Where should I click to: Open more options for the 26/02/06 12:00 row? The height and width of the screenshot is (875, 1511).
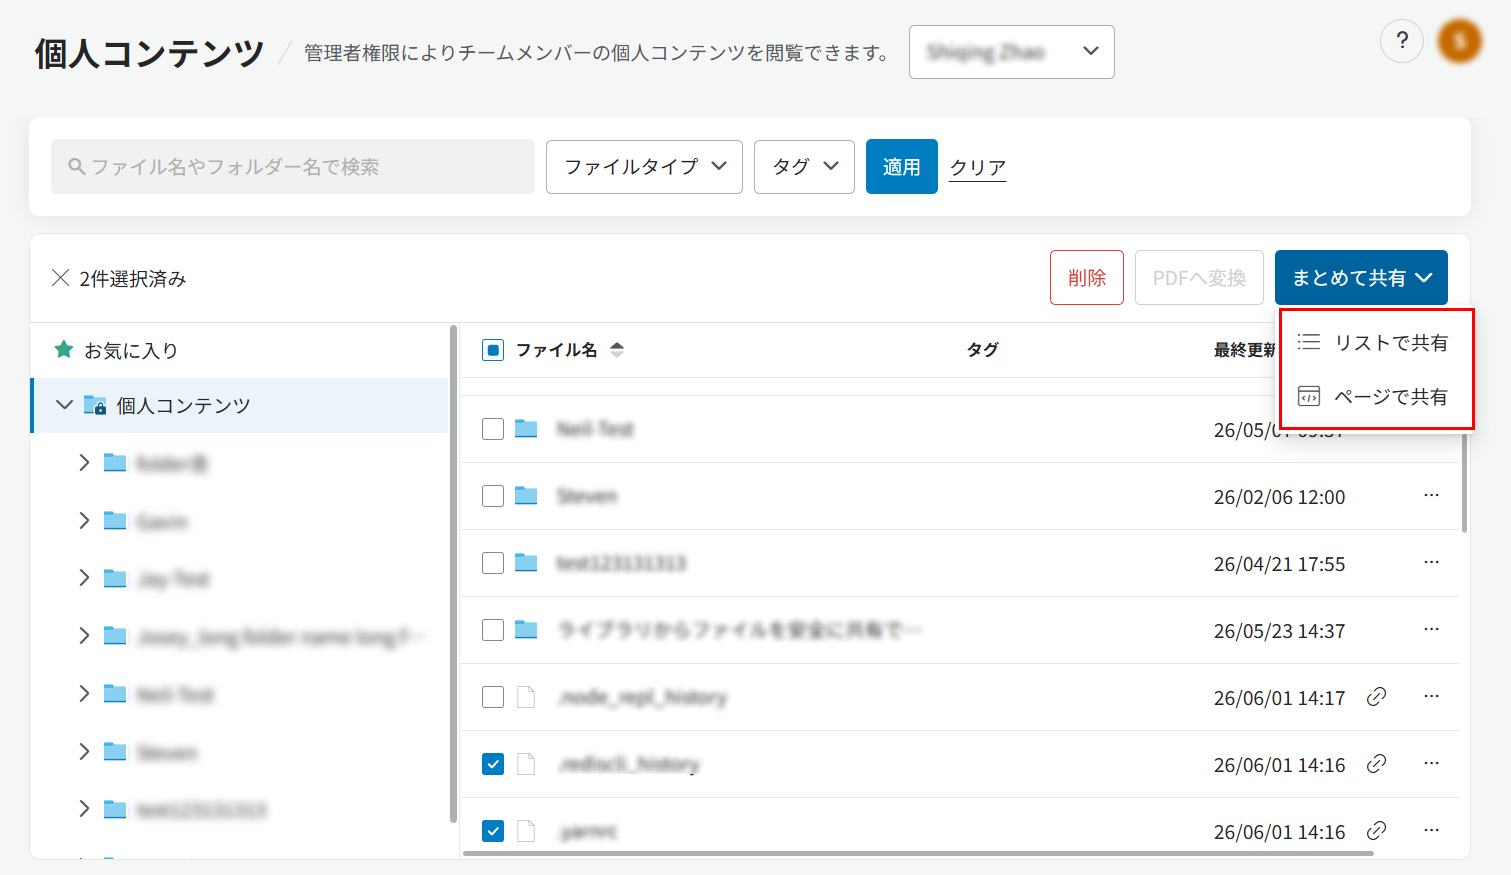click(1431, 496)
